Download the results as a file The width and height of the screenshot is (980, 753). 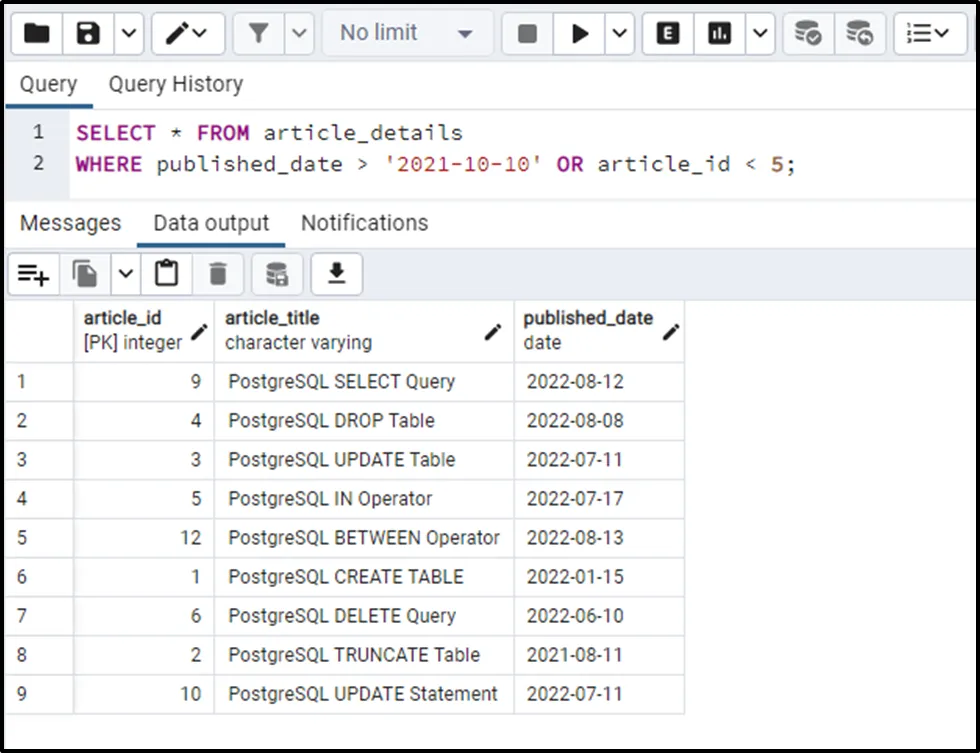coord(337,274)
